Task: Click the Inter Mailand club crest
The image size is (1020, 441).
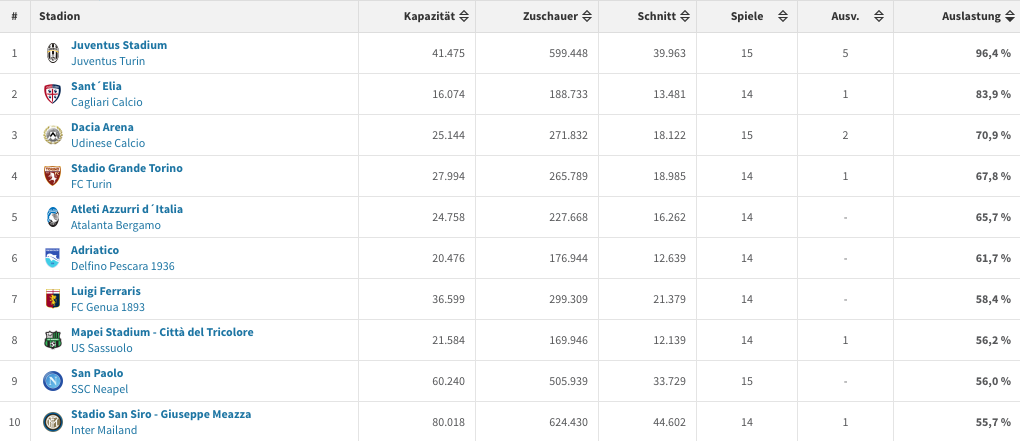Action: (52, 422)
